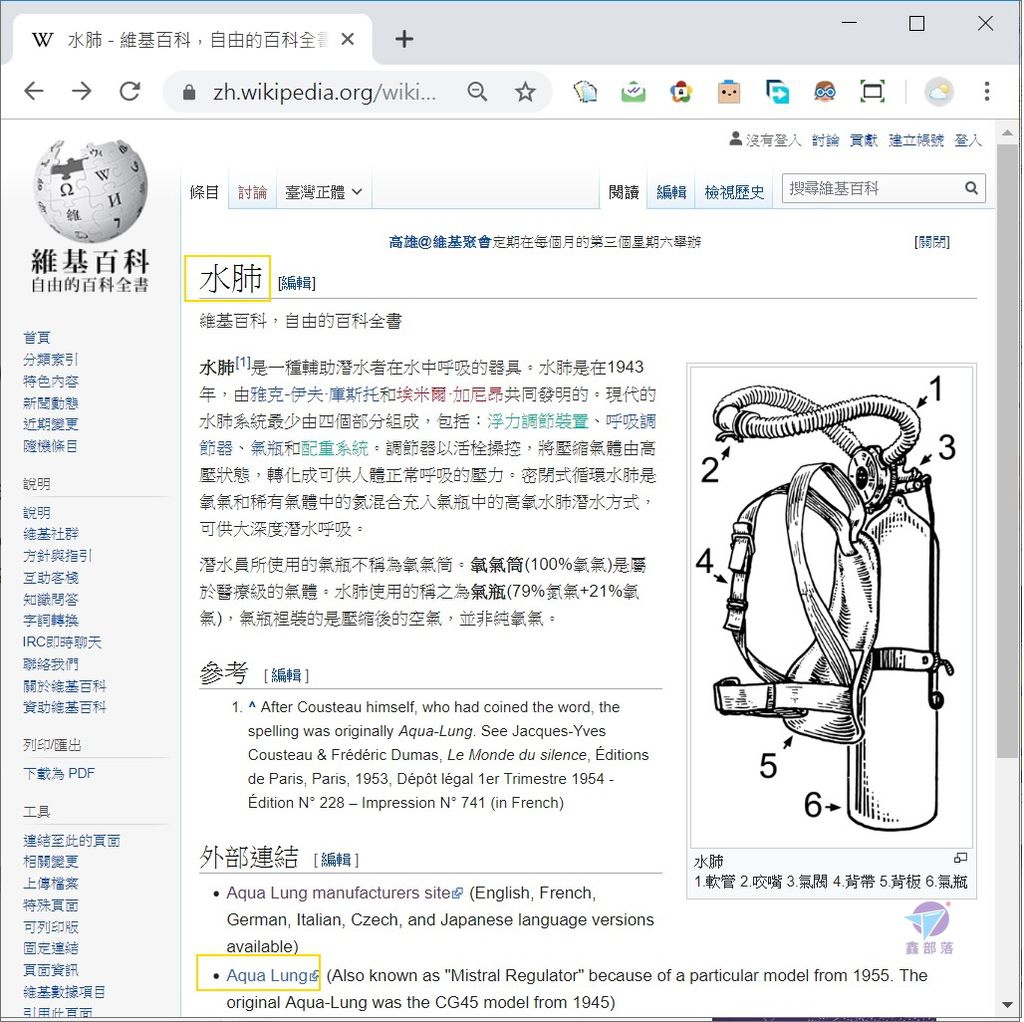Follow the 浮力調節裝置 link
The width and height of the screenshot is (1024, 1022).
tap(537, 421)
